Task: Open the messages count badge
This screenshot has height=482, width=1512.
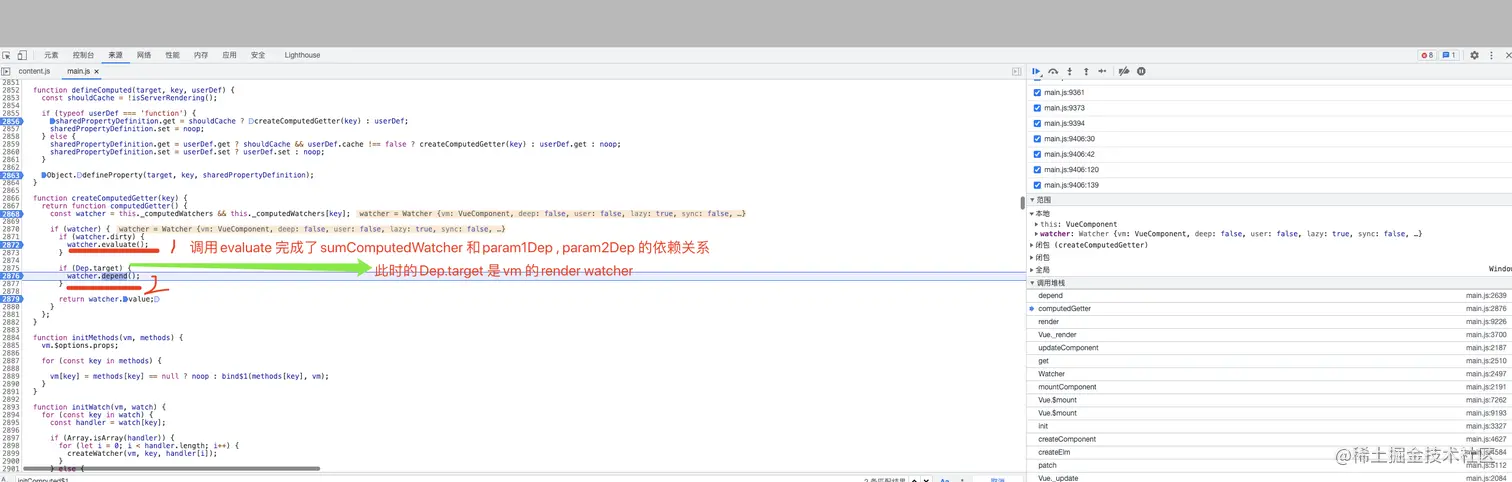Action: pos(1449,55)
